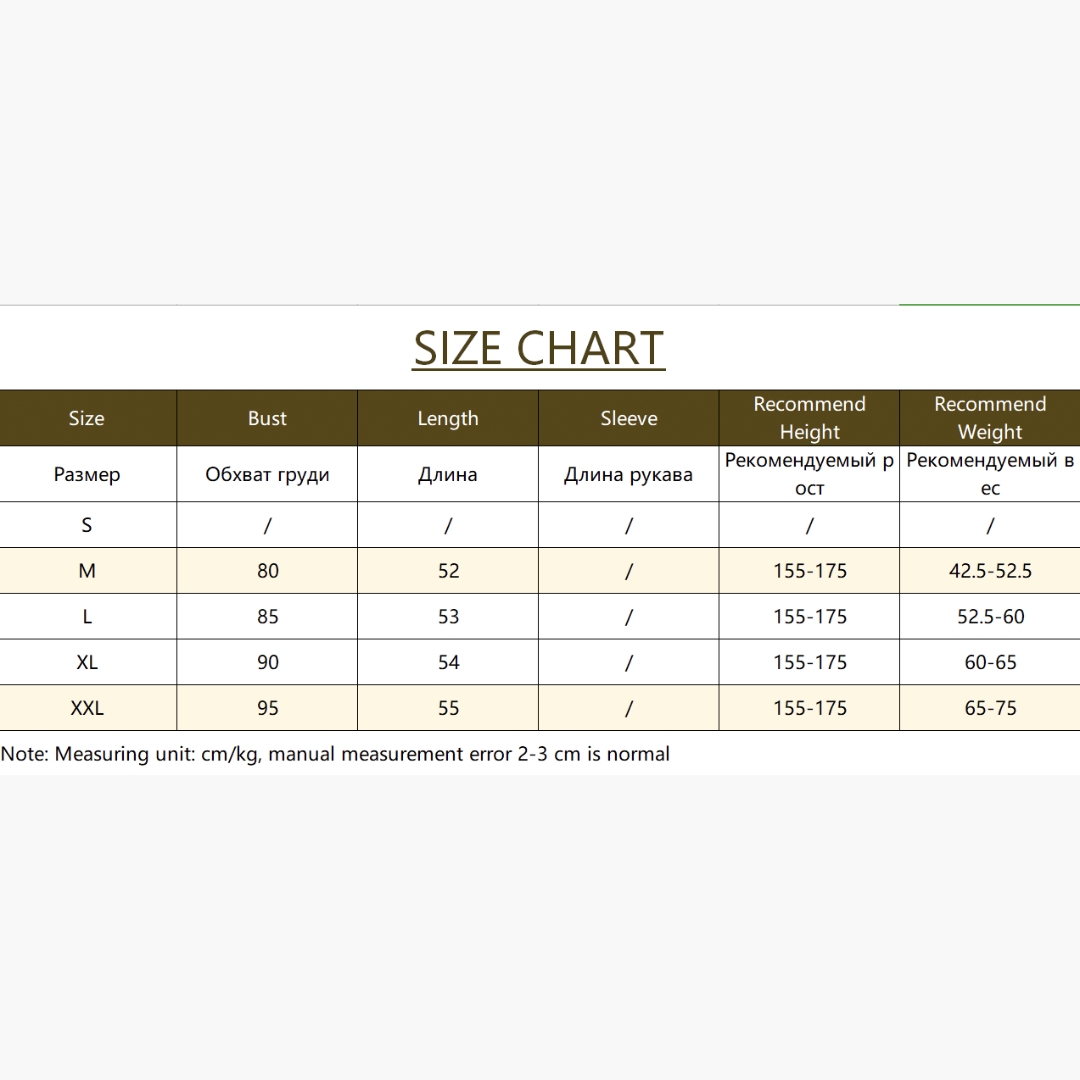Select the XL size label
The width and height of the screenshot is (1080, 1080).
point(87,662)
